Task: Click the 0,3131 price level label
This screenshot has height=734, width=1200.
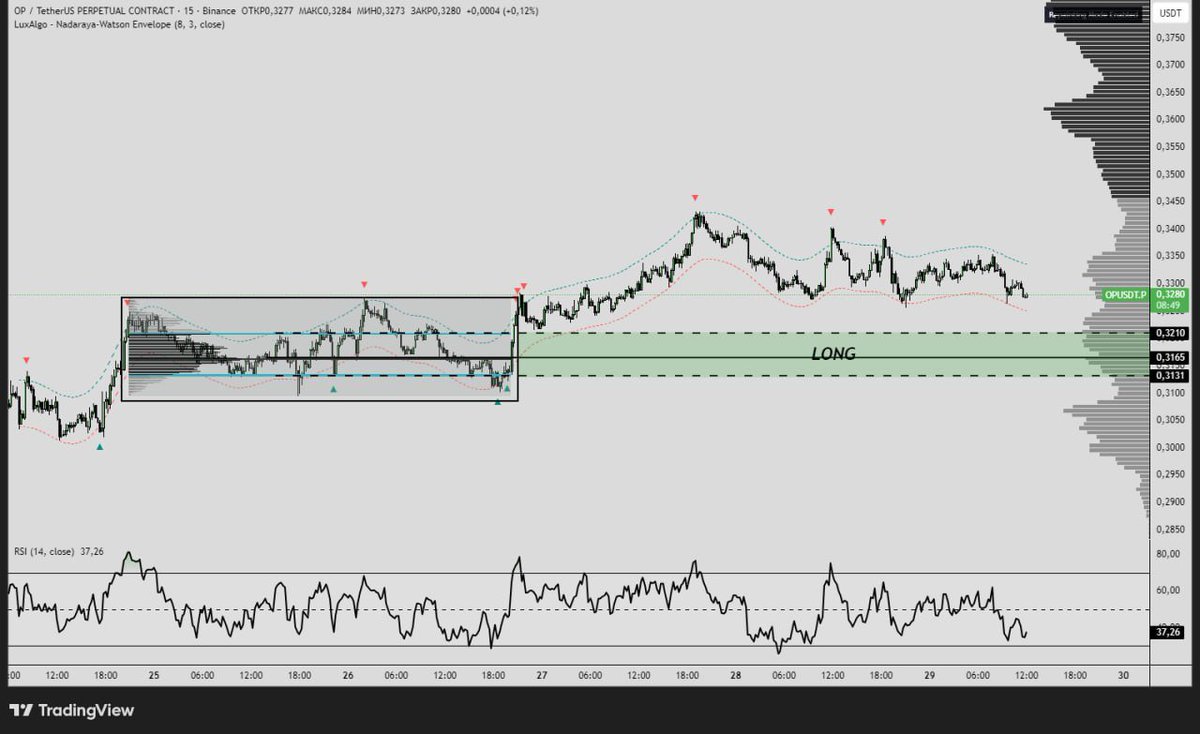Action: coord(1168,375)
